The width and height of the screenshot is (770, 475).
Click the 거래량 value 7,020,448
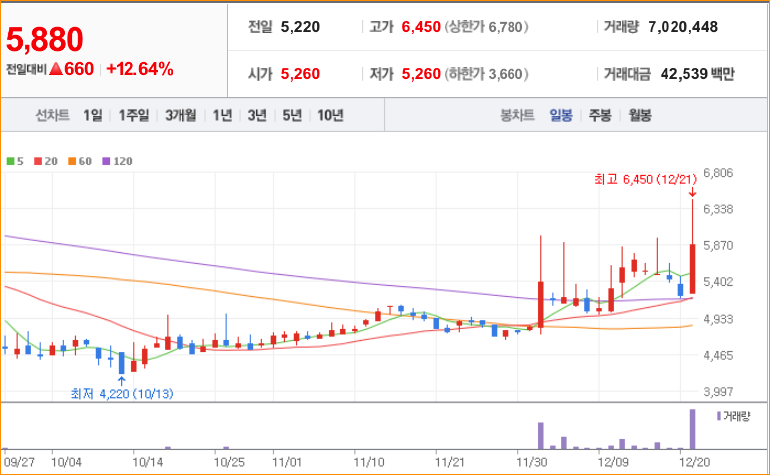[683, 27]
